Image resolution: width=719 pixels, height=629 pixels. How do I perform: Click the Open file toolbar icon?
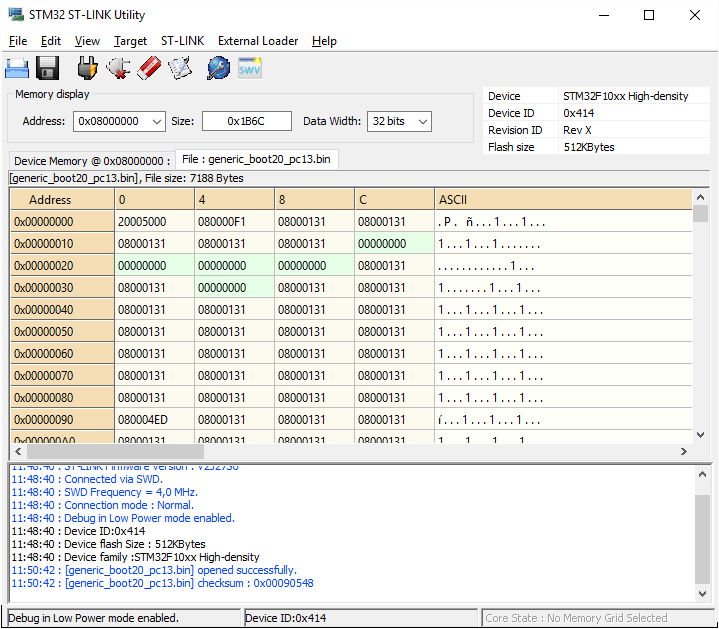click(17, 68)
